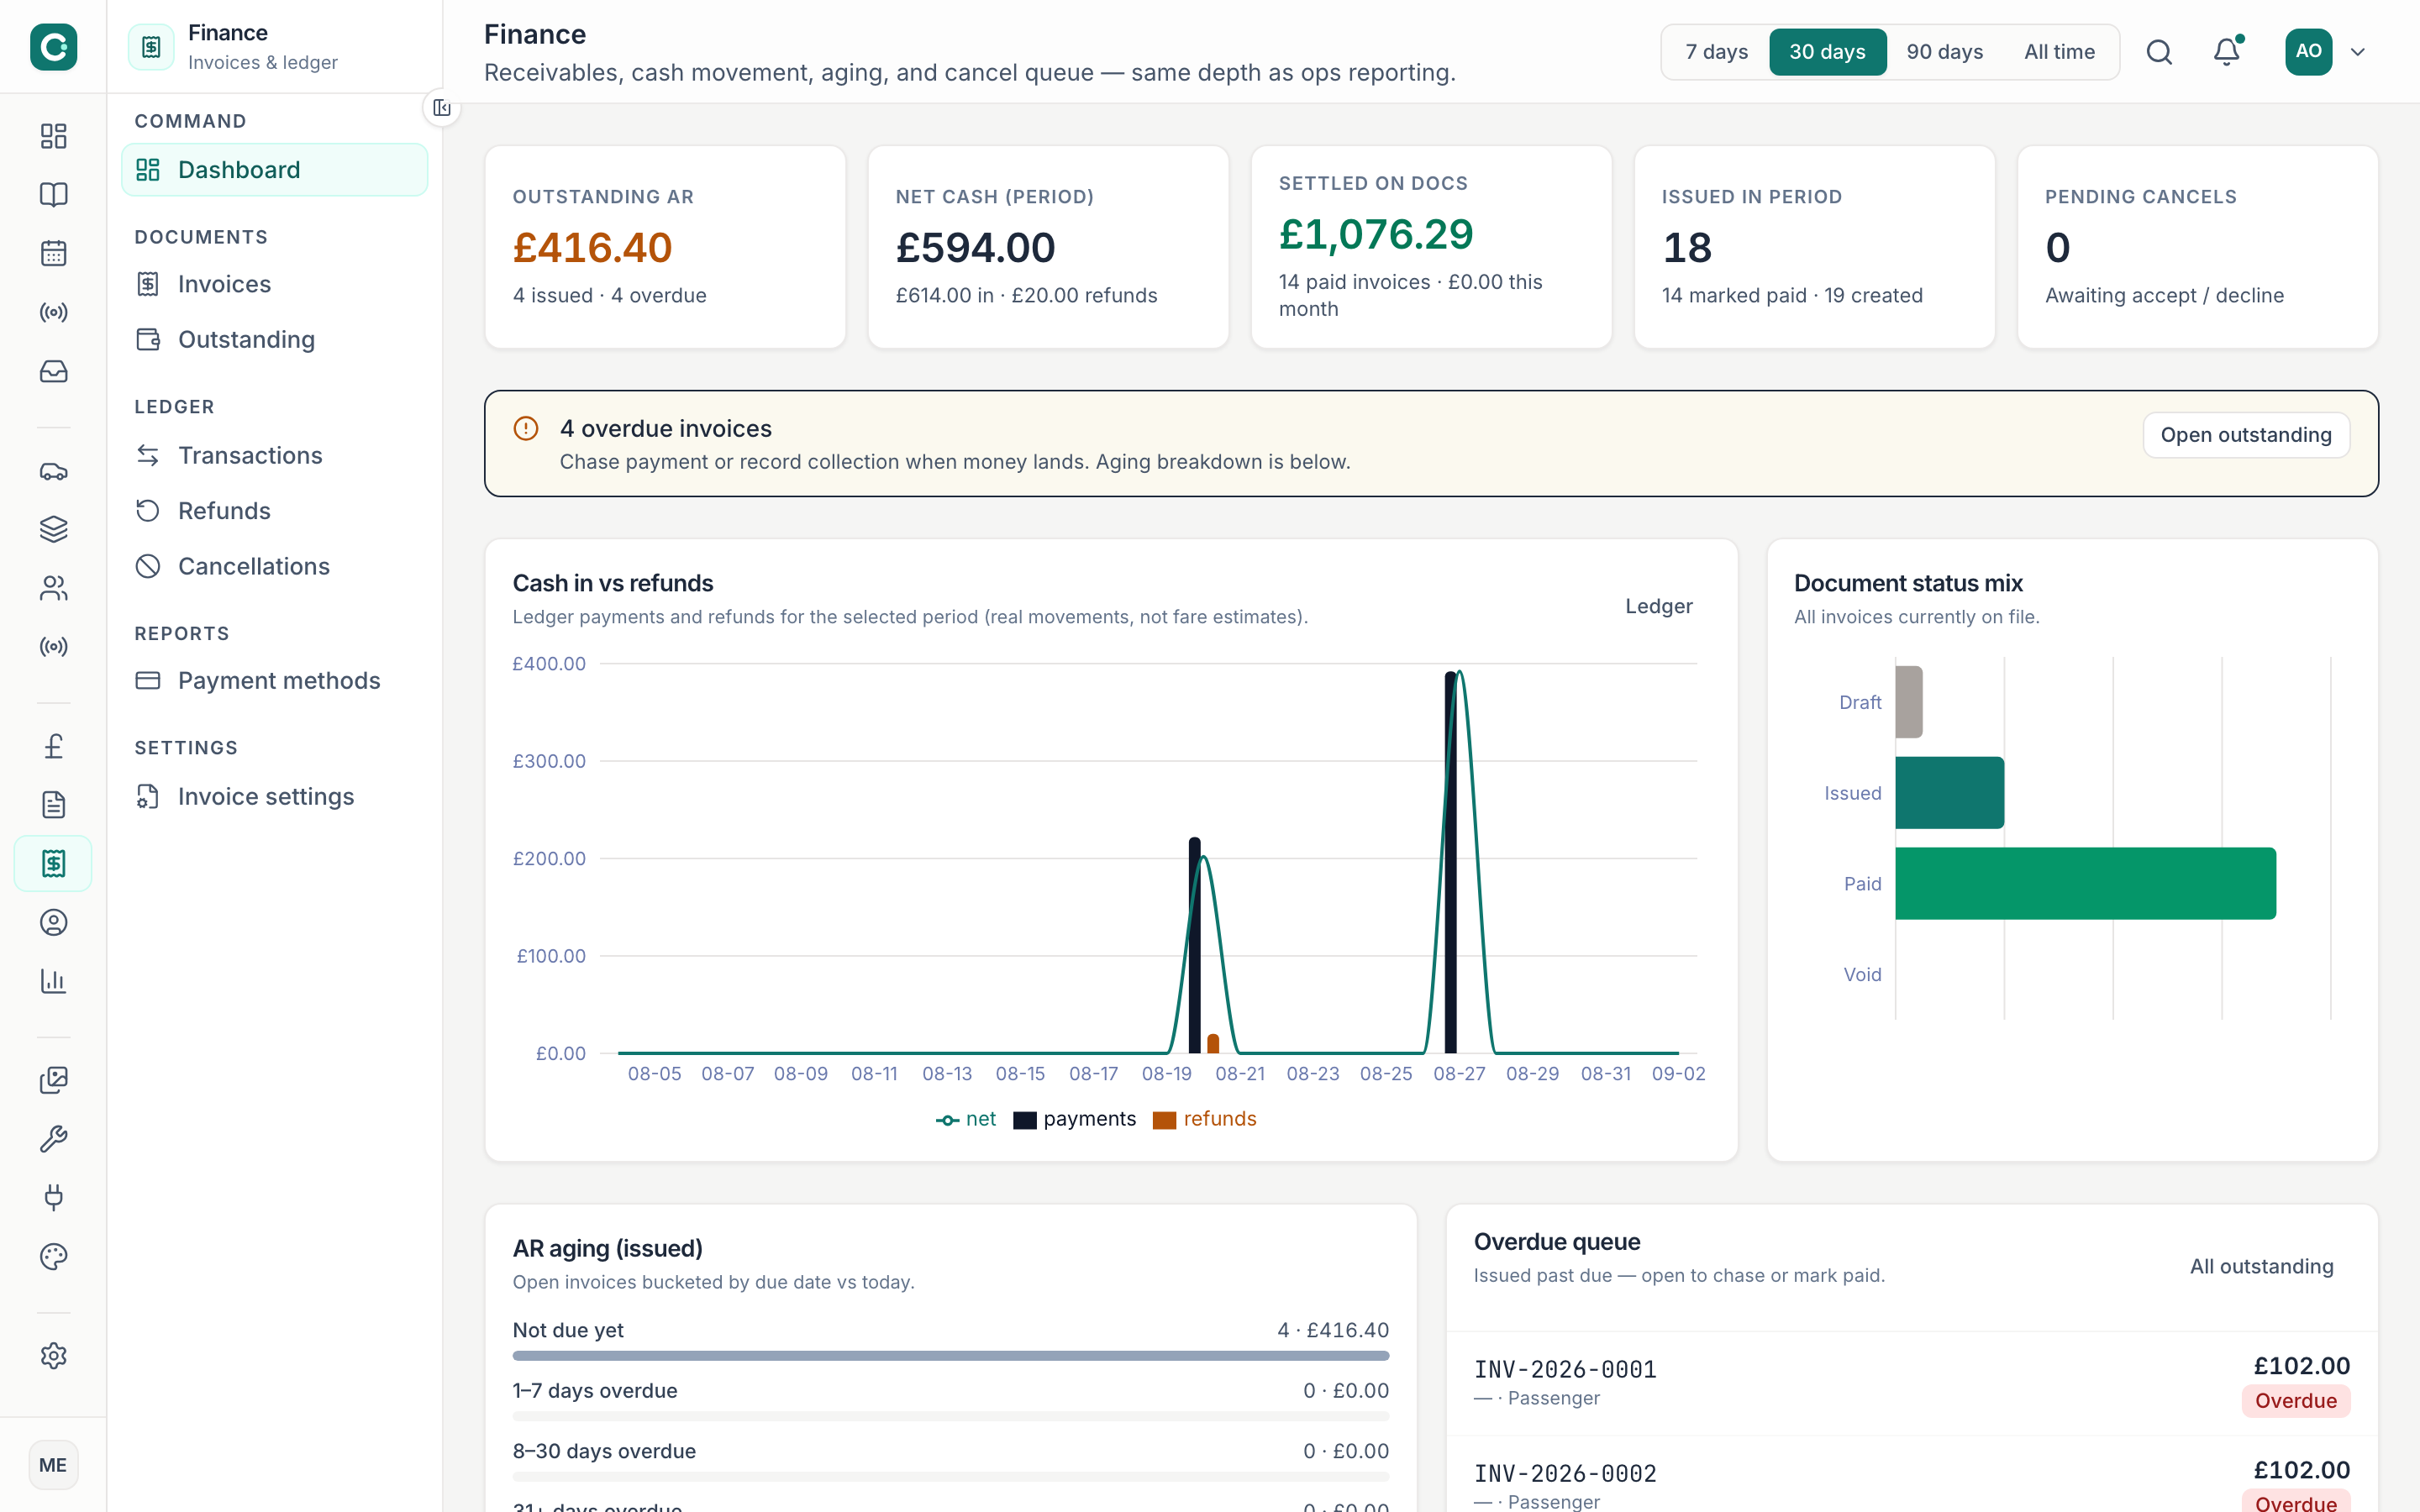Viewport: 2420px width, 1512px height.
Task: Open the palette theme icon
Action: [53, 1256]
